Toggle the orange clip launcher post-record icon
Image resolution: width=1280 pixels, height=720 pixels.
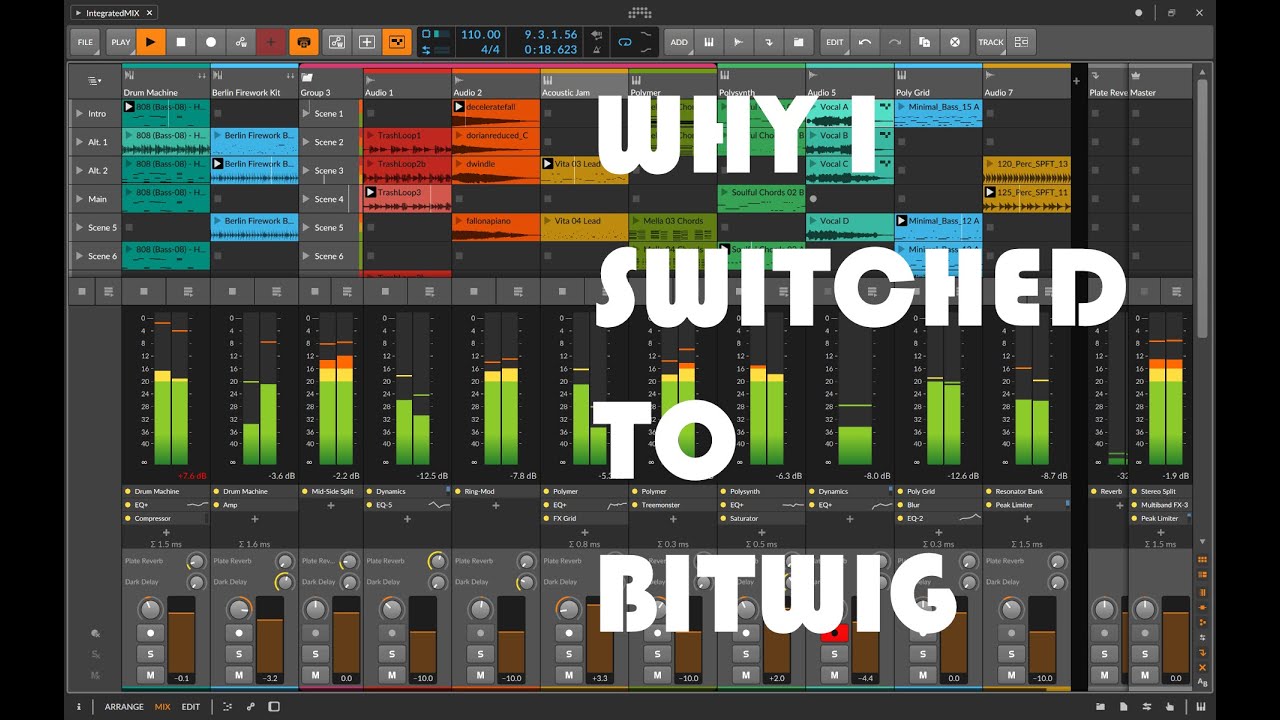coord(397,42)
